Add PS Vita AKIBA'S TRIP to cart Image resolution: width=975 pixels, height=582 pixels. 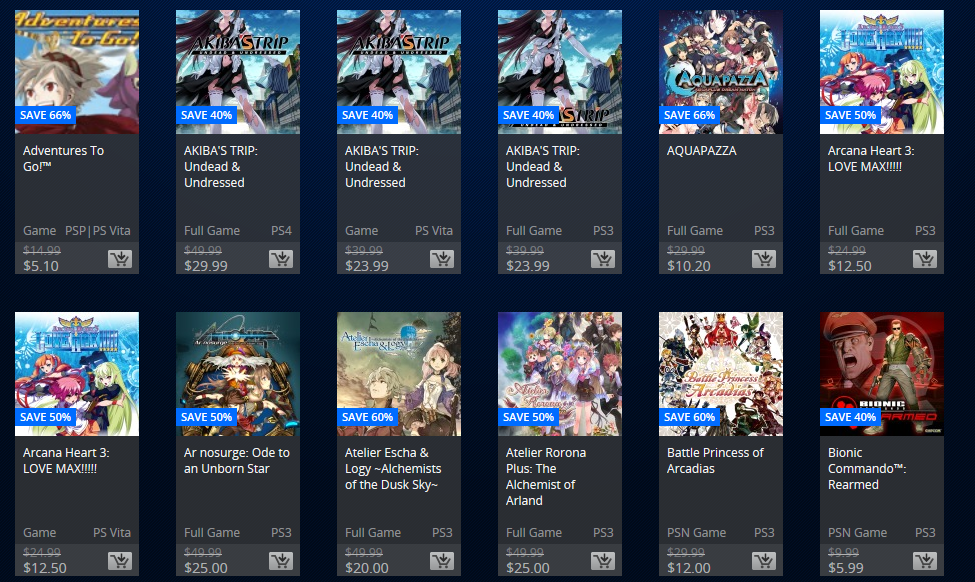tap(442, 259)
